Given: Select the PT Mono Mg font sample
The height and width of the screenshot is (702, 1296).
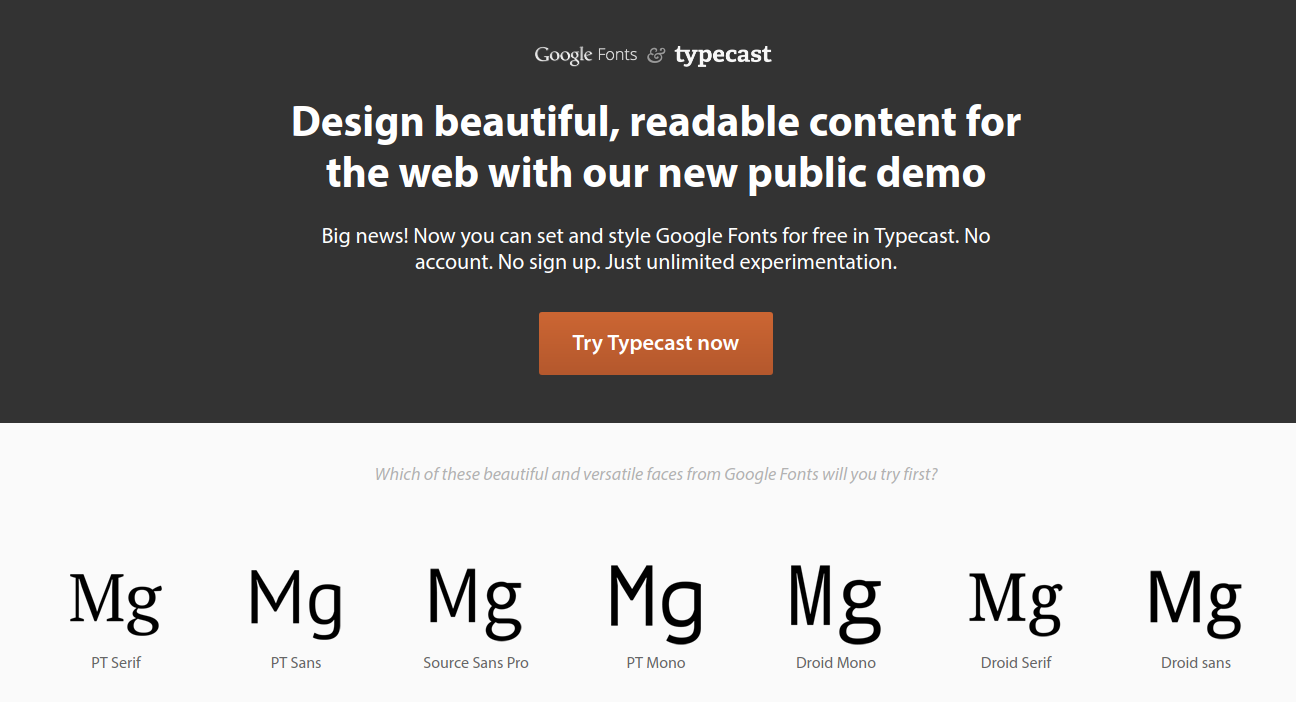Looking at the screenshot, I should (656, 602).
